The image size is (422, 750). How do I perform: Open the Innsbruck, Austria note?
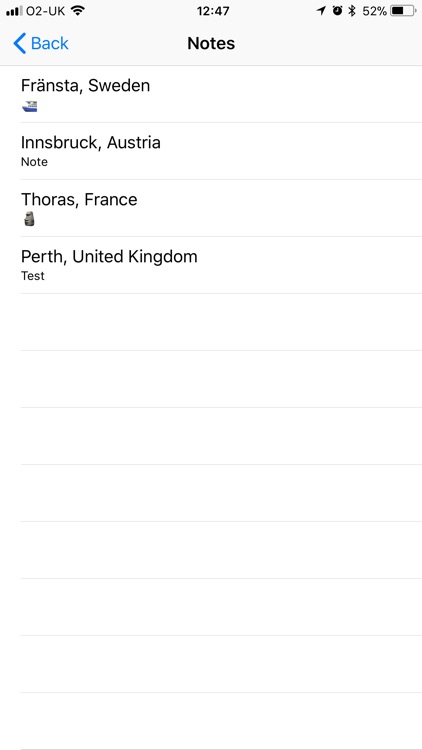click(211, 151)
